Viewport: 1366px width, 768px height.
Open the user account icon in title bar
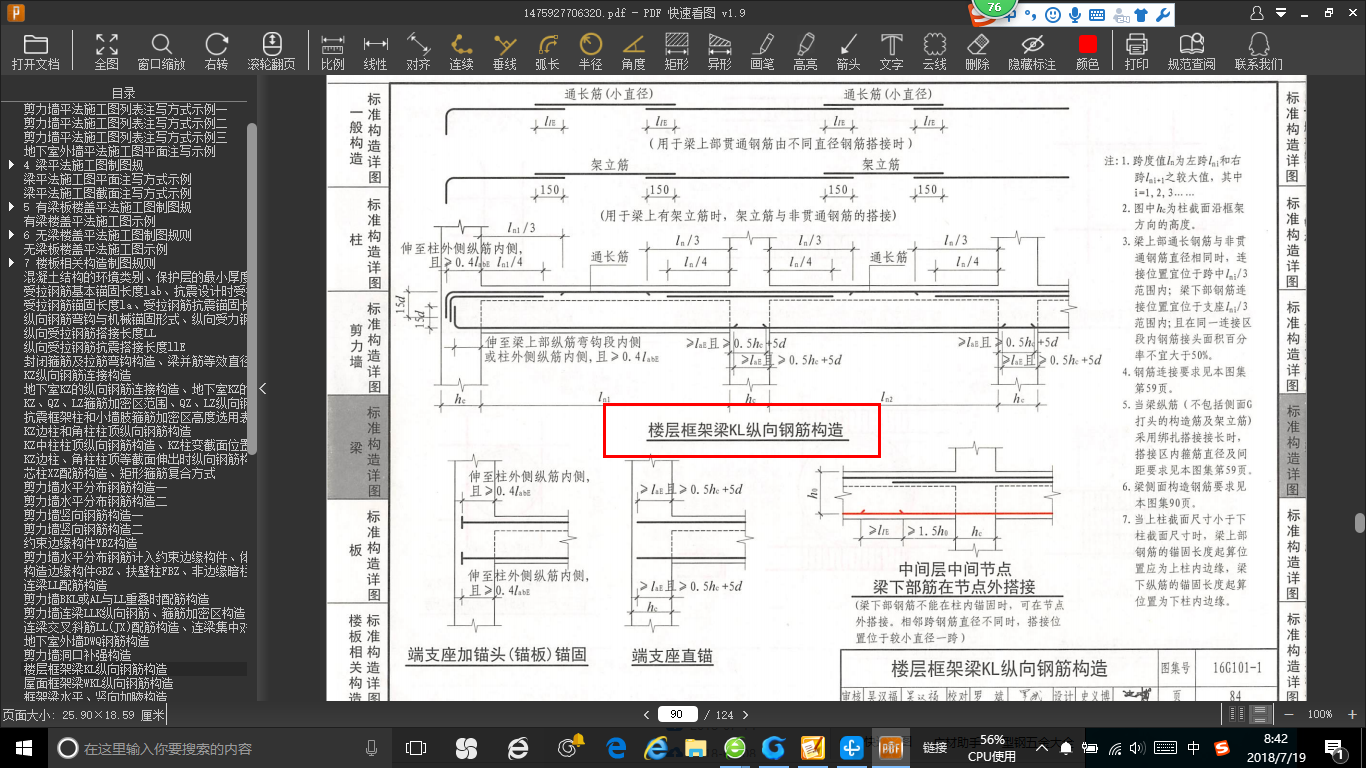[1259, 13]
